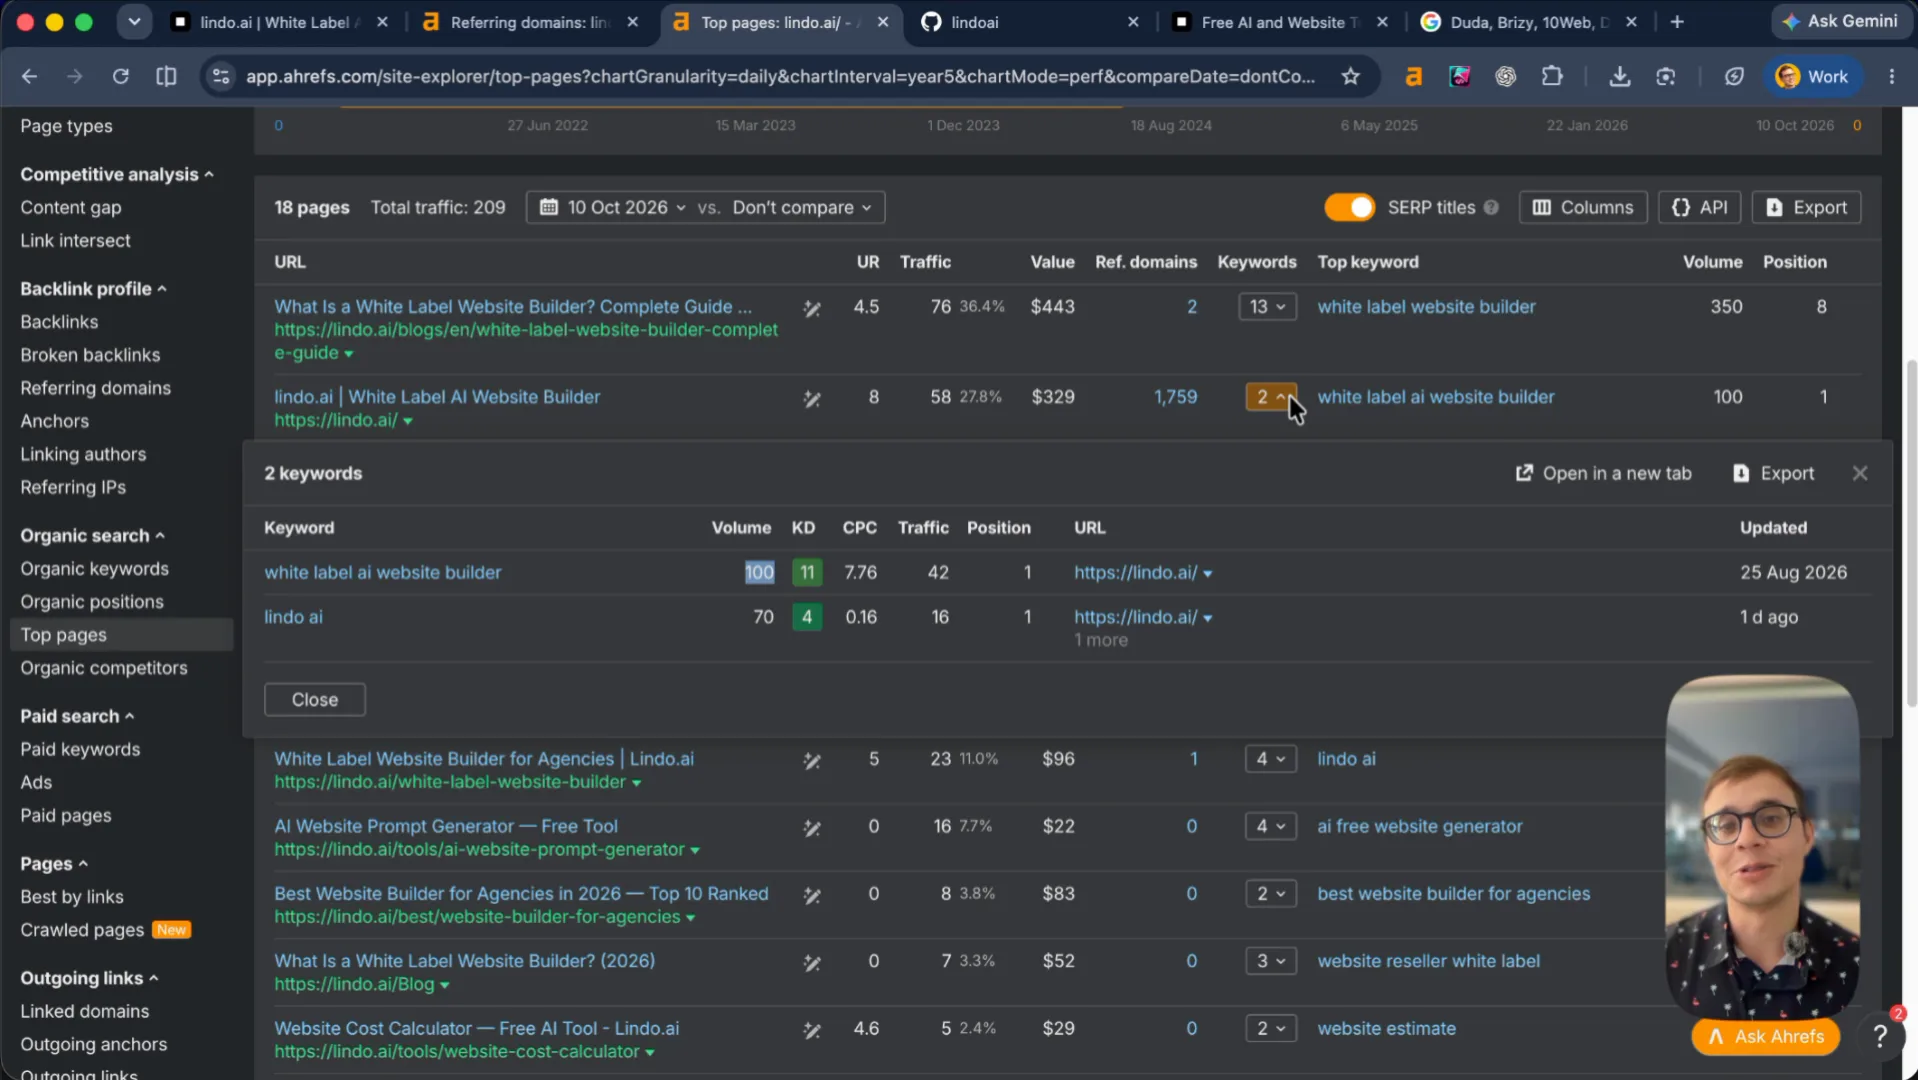The height and width of the screenshot is (1080, 1918).
Task: Open Referring domains in sidebar
Action: [x=95, y=388]
